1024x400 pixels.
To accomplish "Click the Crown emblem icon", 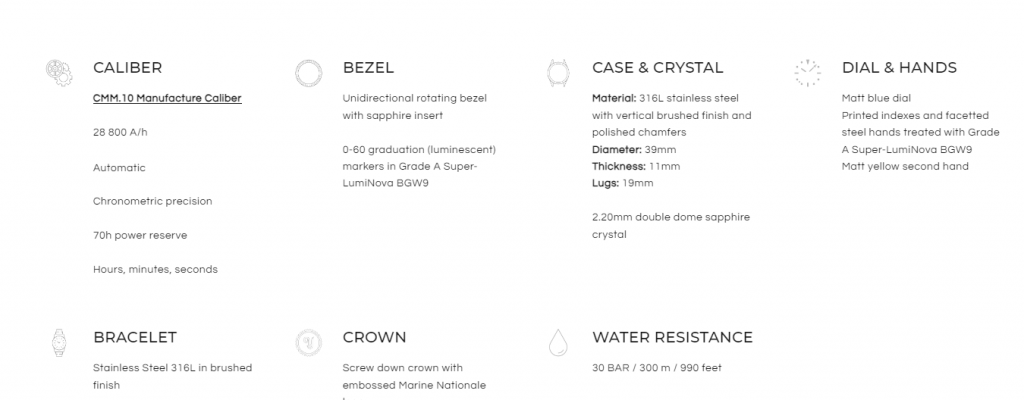I will pos(308,343).
